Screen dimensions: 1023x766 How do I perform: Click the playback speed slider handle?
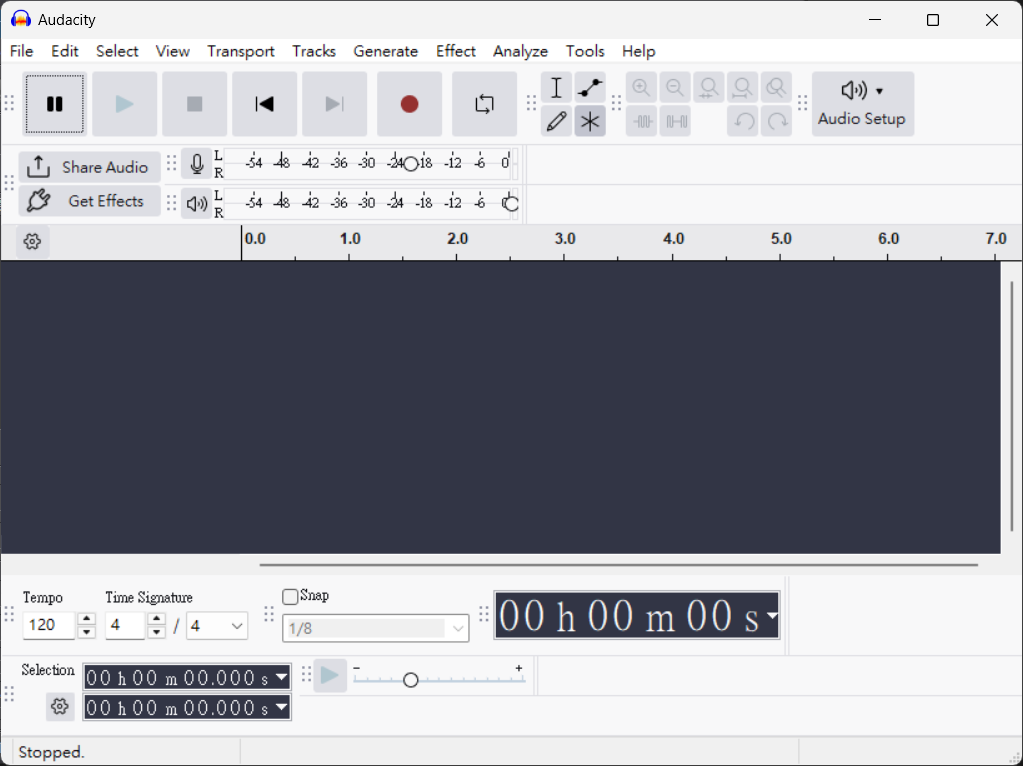(410, 680)
